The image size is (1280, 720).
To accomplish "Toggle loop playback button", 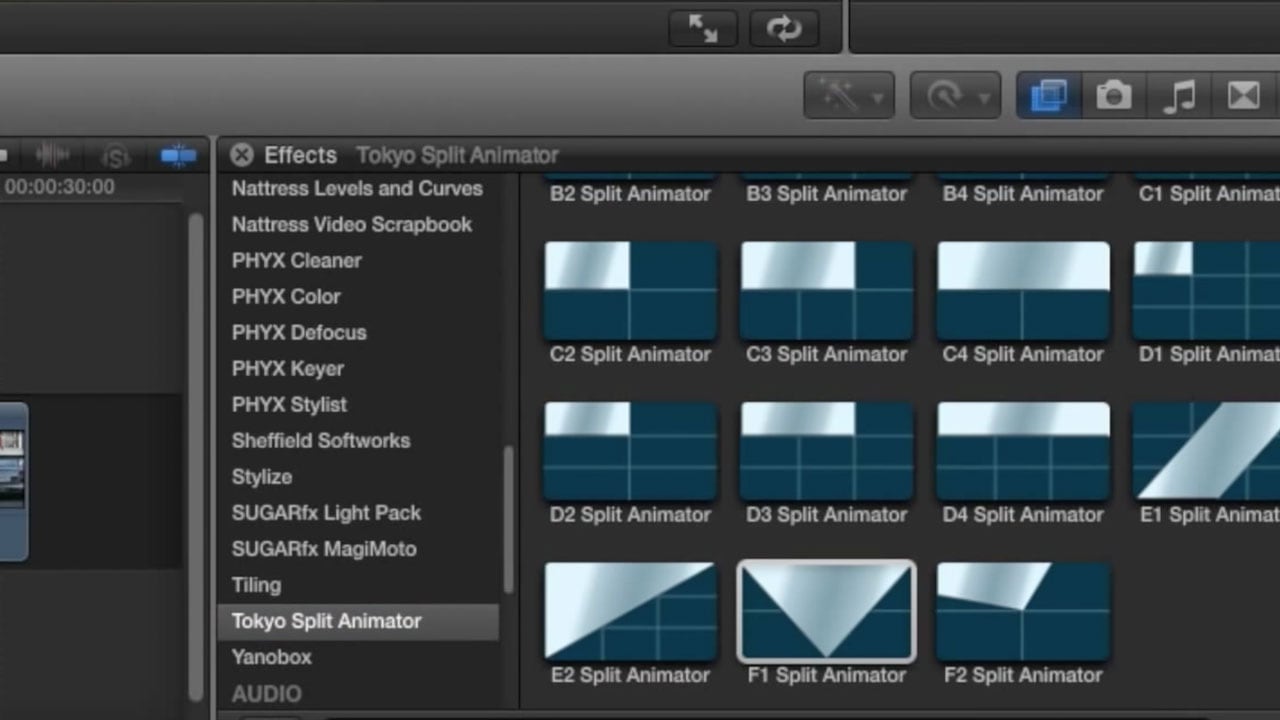I will (782, 28).
